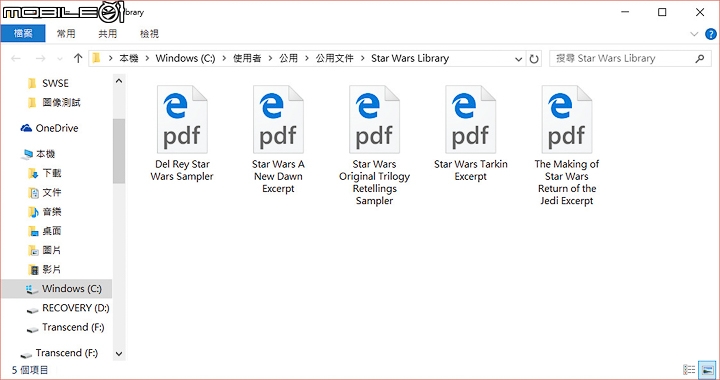720x380 pixels.
Task: Click the search magnifier icon
Action: (700, 58)
